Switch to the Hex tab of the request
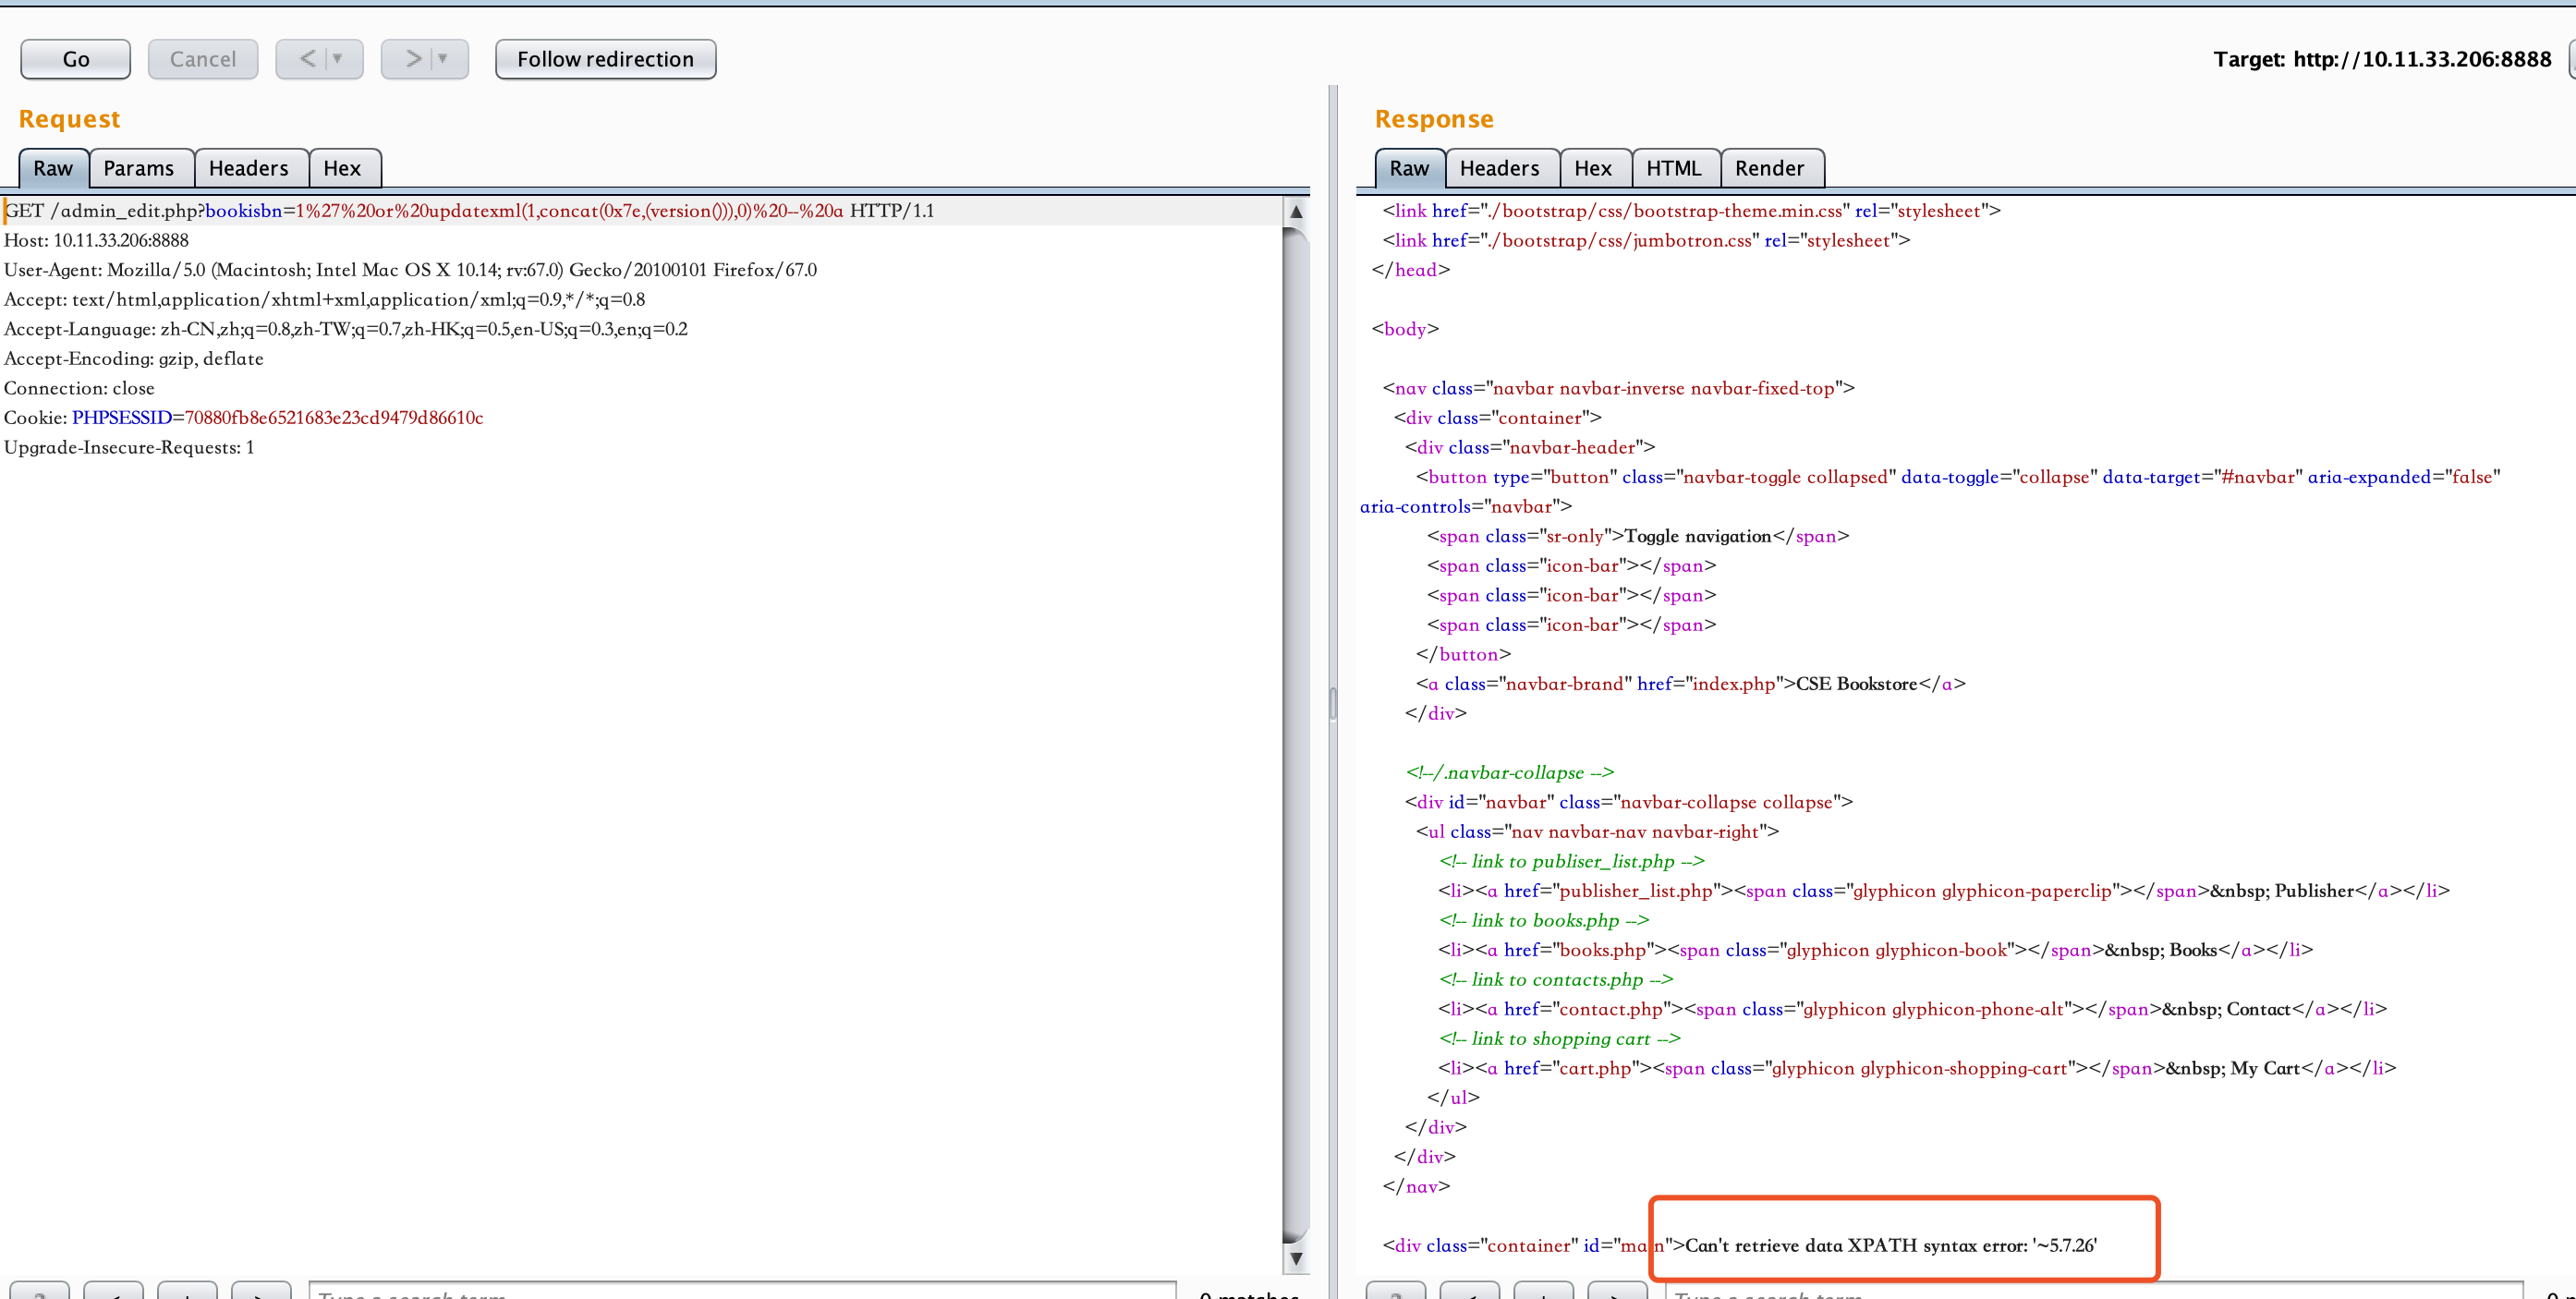Viewport: 2576px width, 1299px height. [x=344, y=168]
